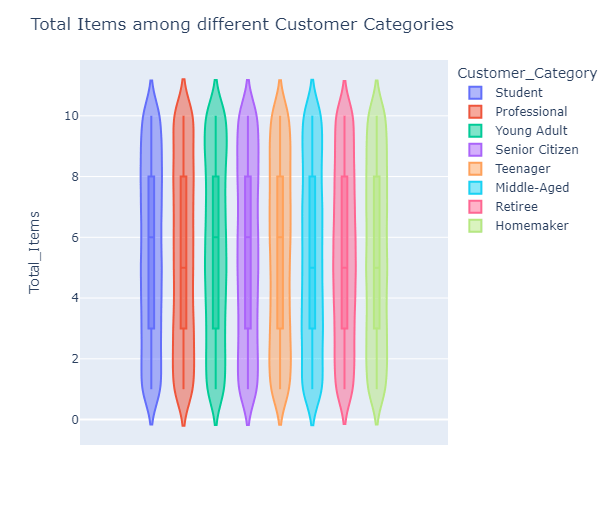Click the Professional legend color swatch
This screenshot has width=612, height=525.
tap(475, 112)
